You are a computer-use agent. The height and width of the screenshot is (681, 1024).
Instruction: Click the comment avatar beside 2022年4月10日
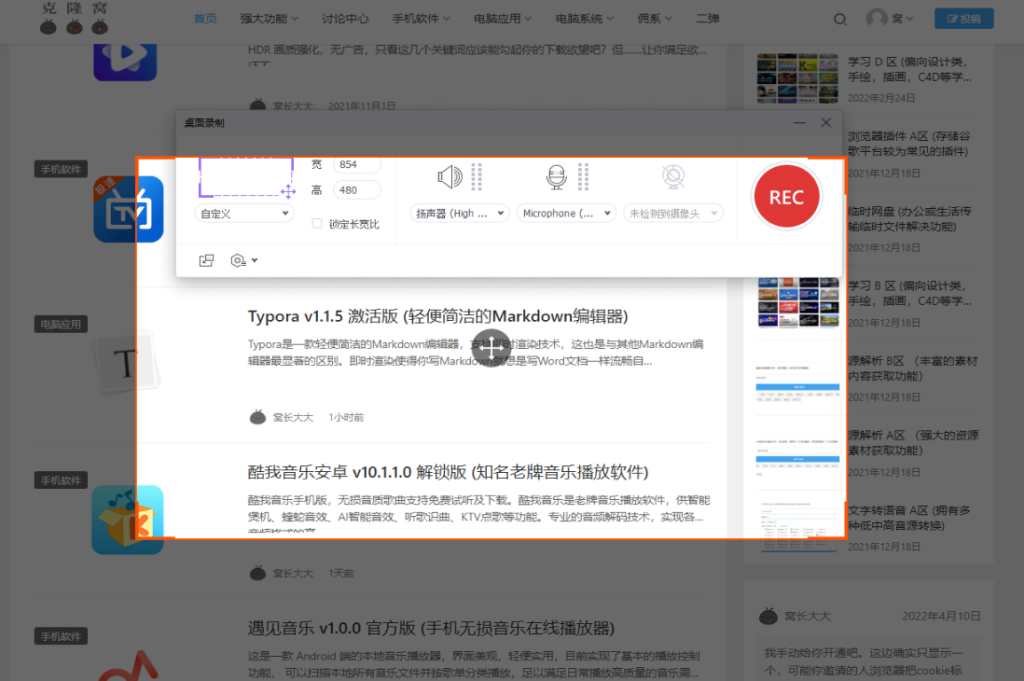pyautogui.click(x=769, y=616)
